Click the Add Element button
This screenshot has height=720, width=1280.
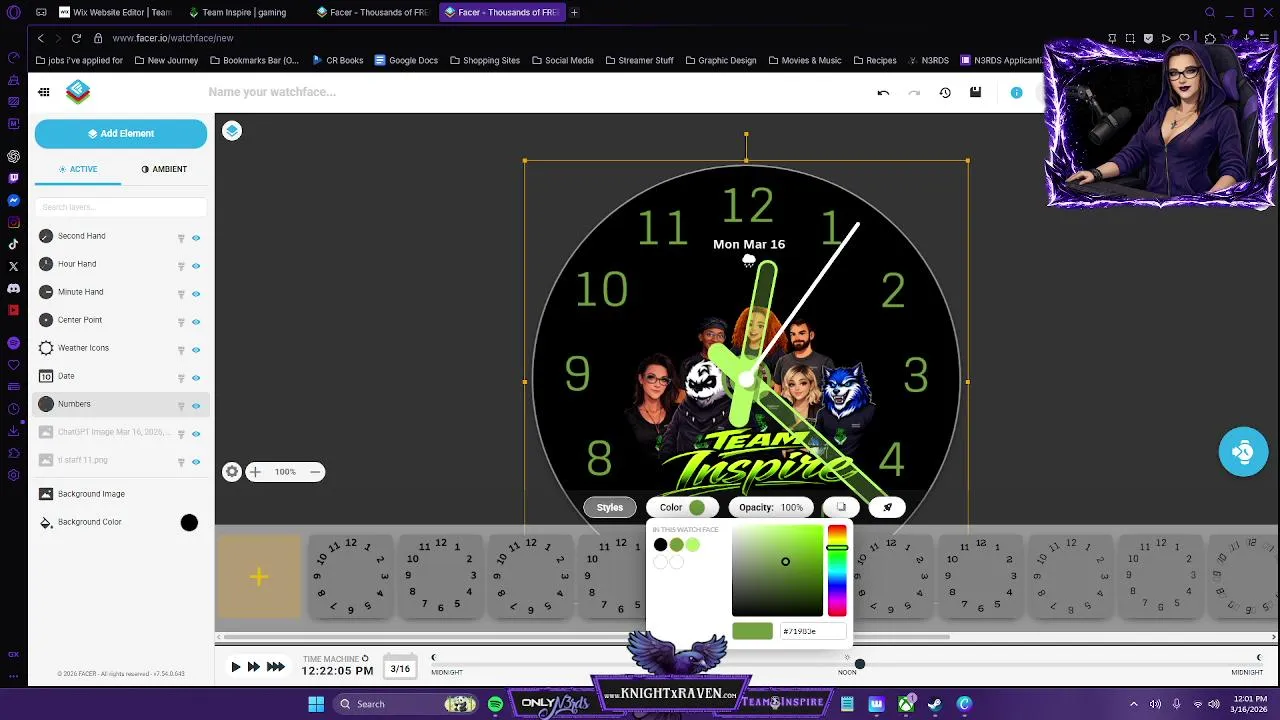click(x=121, y=134)
